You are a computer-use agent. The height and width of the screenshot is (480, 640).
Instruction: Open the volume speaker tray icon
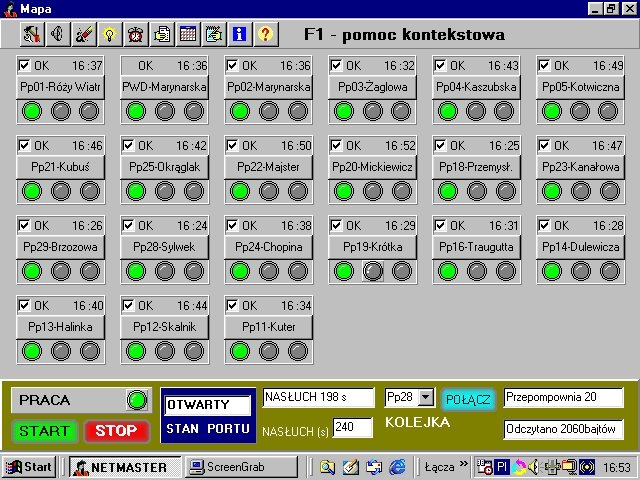pyautogui.click(x=534, y=467)
